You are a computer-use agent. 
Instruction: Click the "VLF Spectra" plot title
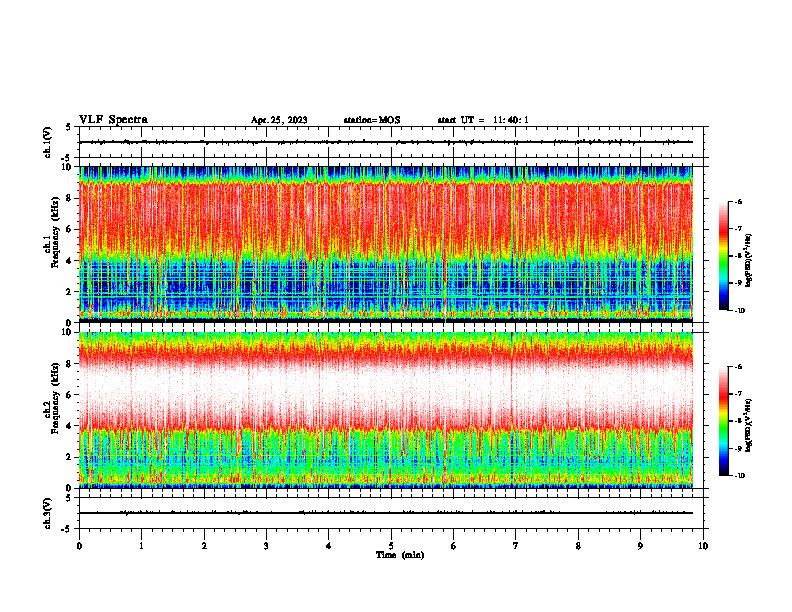click(113, 120)
